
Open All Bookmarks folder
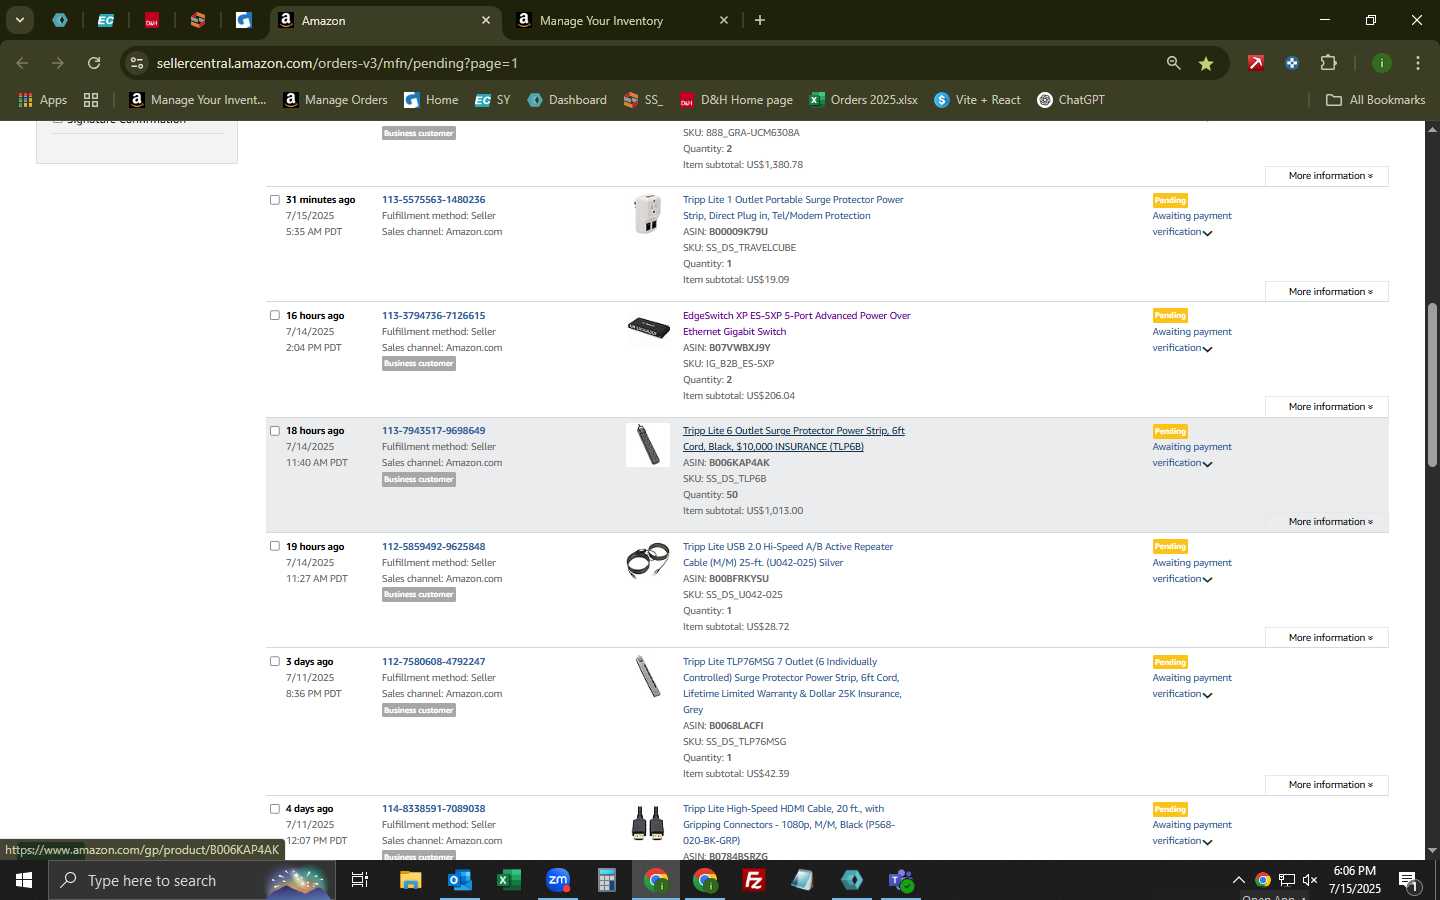coord(1375,100)
